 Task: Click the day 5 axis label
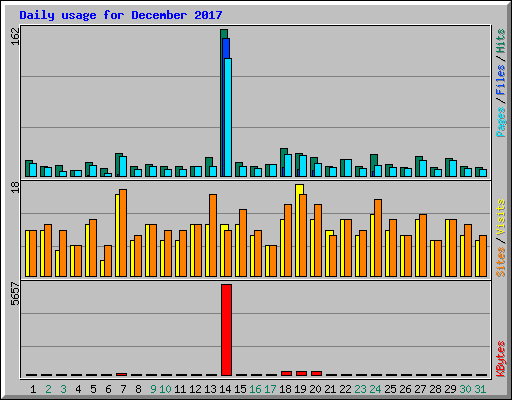pyautogui.click(x=93, y=389)
